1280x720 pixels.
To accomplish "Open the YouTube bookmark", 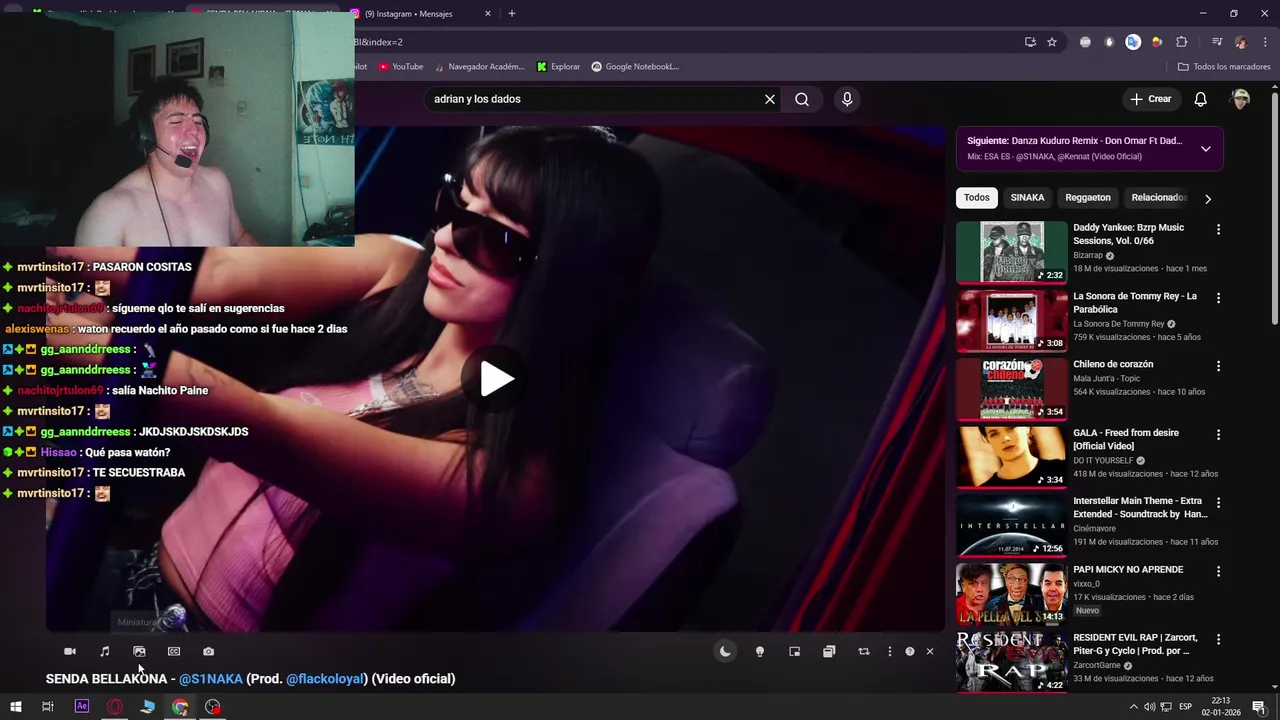I will click(400, 67).
